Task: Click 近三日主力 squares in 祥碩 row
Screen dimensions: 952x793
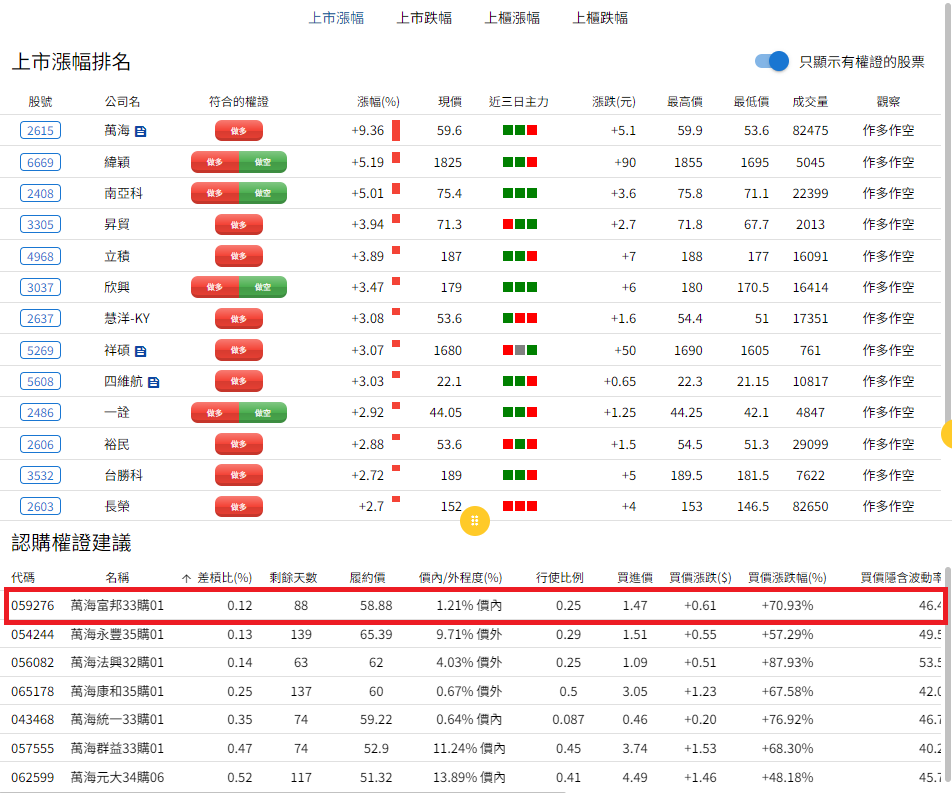Action: coord(519,350)
